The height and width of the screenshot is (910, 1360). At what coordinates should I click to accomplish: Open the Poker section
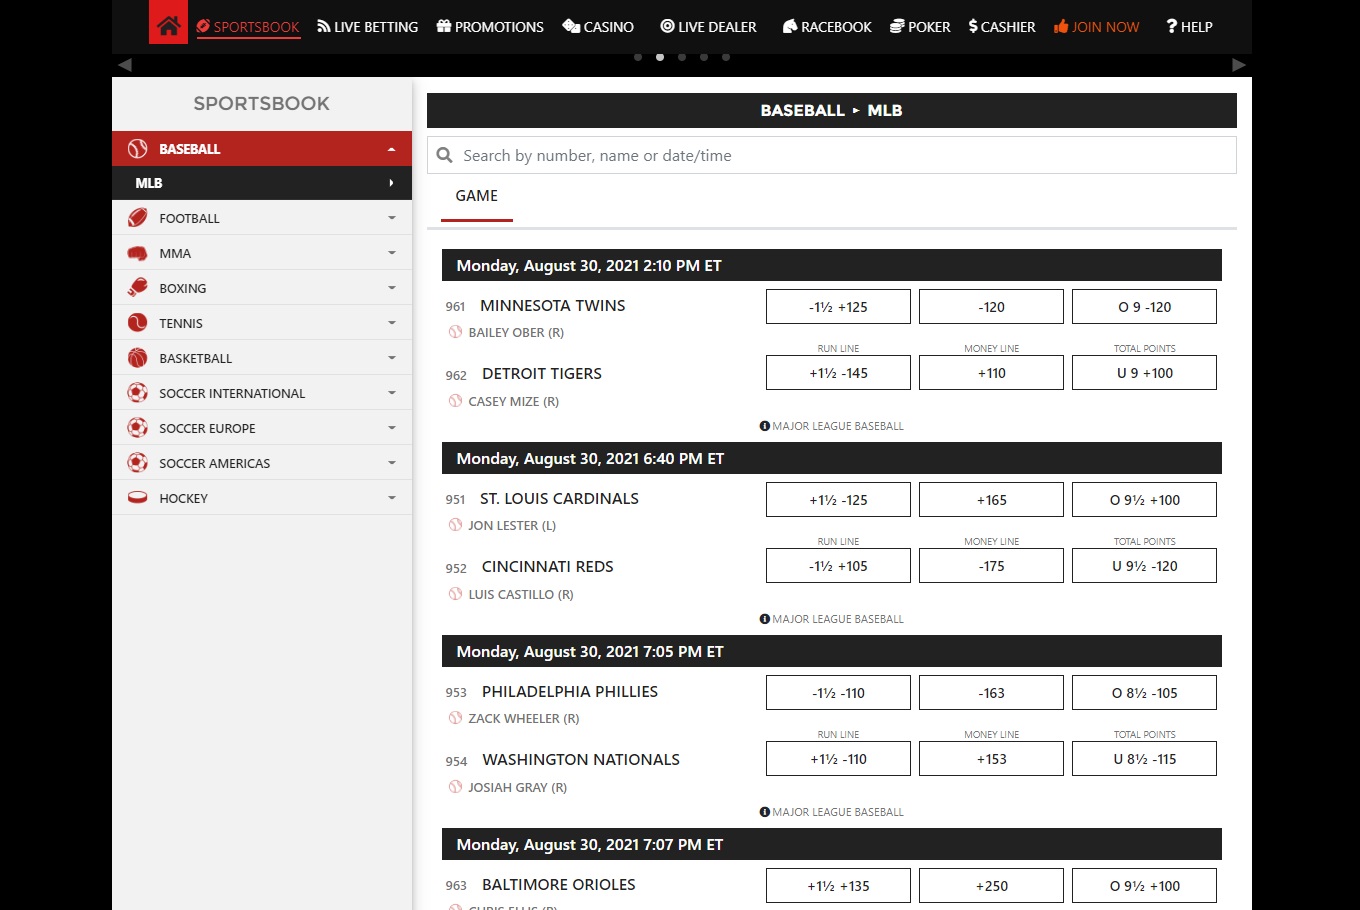920,27
